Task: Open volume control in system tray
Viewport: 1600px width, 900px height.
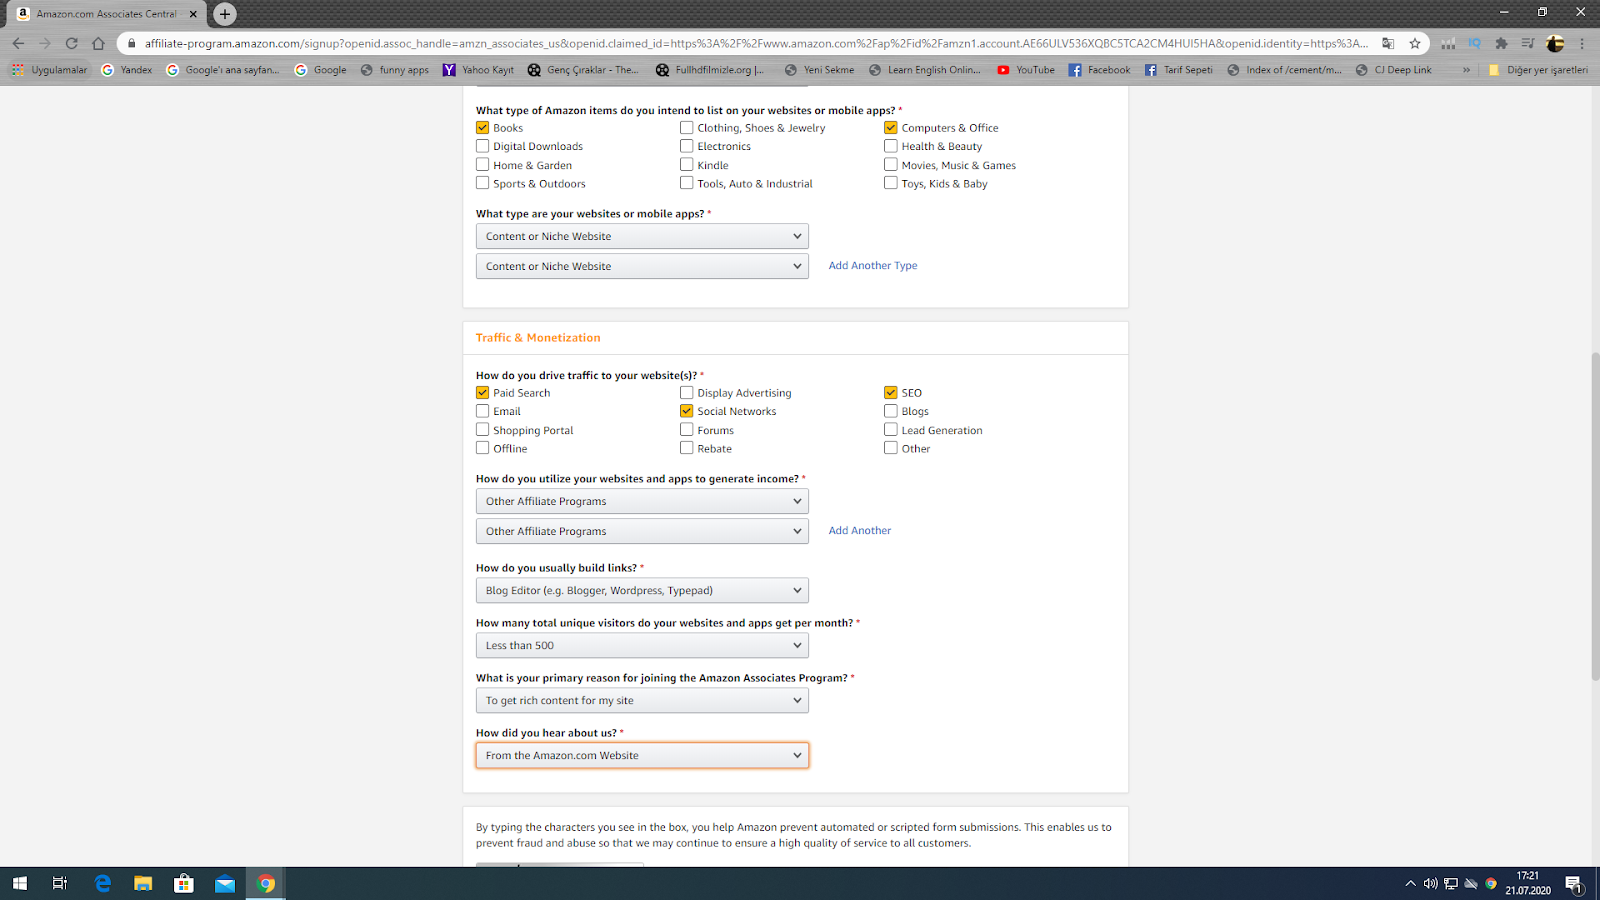Action: click(1430, 883)
